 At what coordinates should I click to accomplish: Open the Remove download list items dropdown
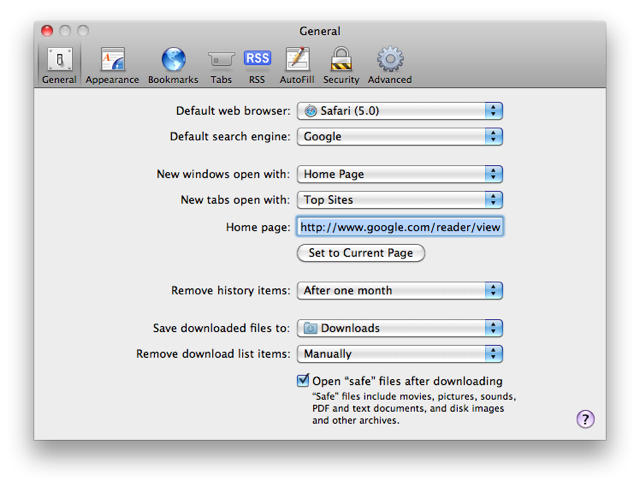tap(399, 354)
